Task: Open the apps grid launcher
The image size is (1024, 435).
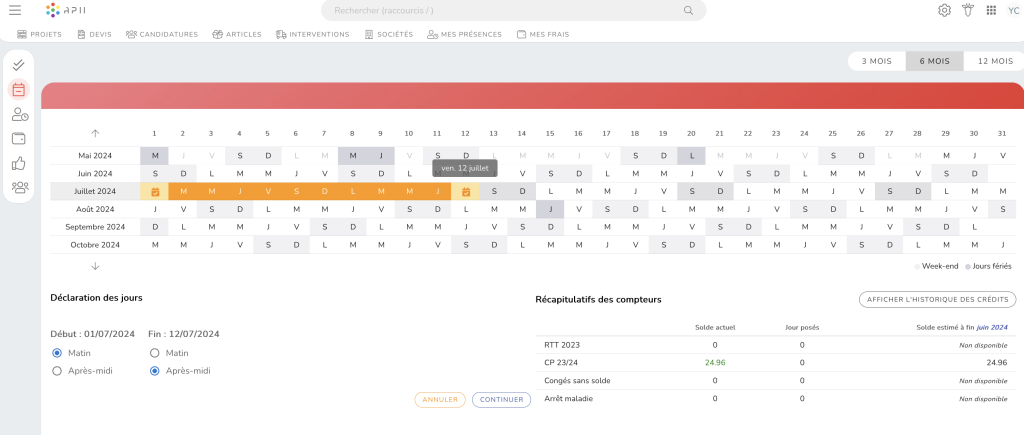Action: click(x=991, y=10)
